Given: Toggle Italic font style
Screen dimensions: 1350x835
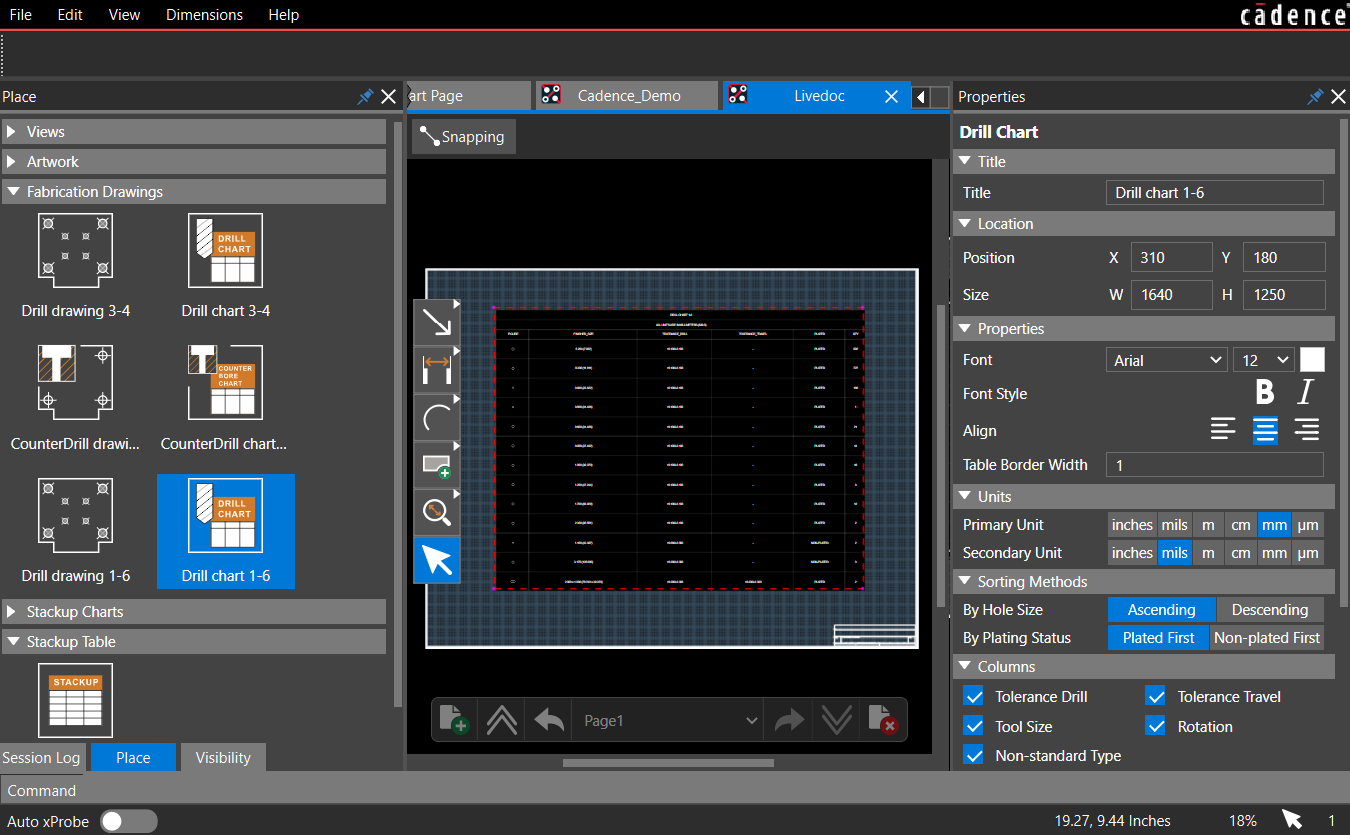Looking at the screenshot, I should [1306, 392].
